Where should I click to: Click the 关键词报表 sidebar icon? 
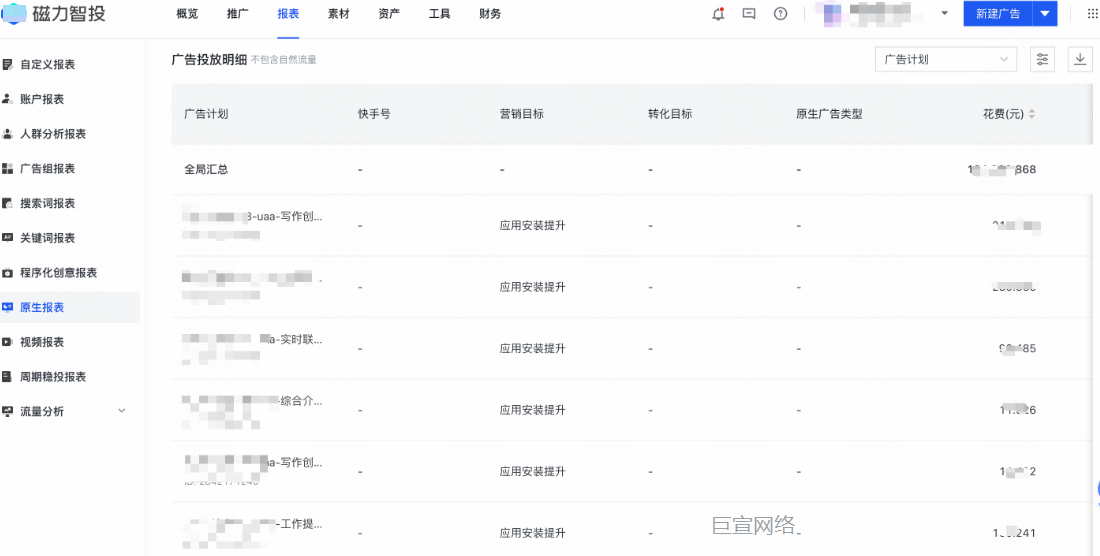coord(8,238)
